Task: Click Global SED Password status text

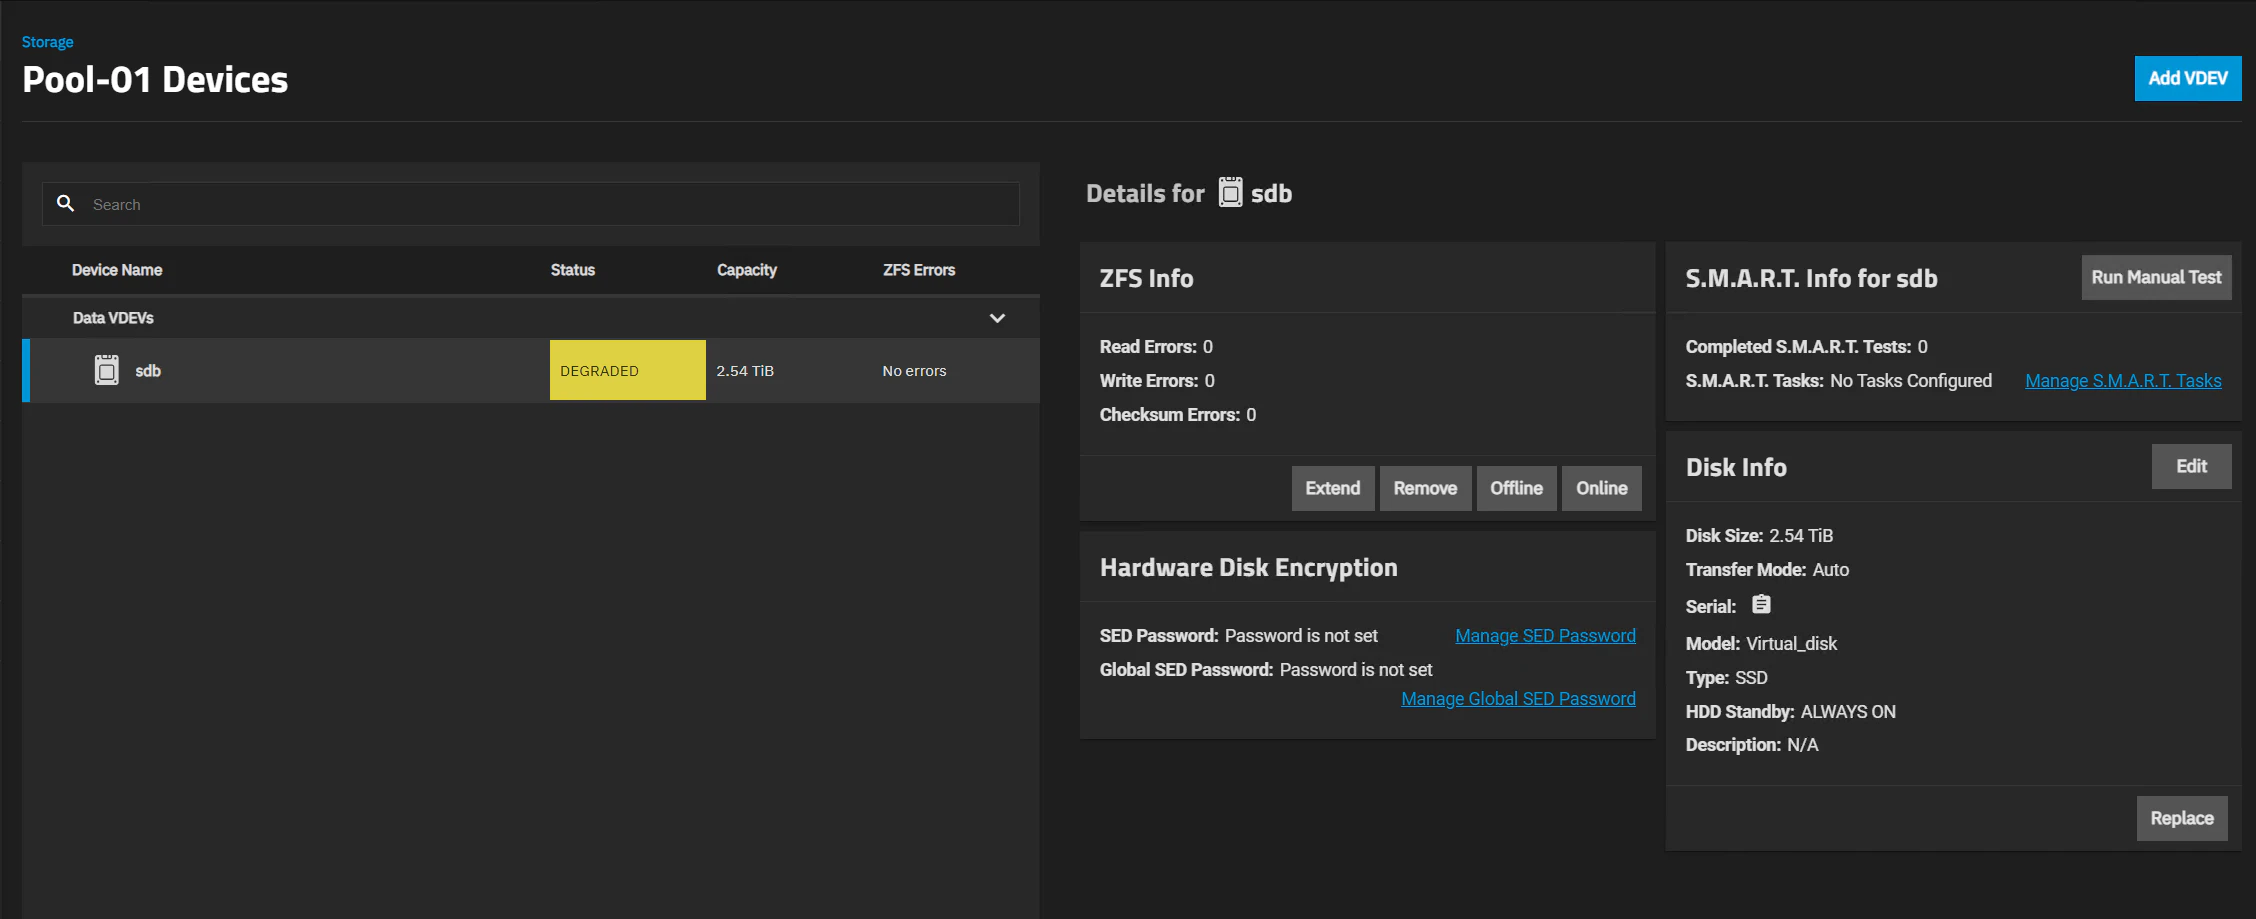Action: pyautogui.click(x=1356, y=670)
